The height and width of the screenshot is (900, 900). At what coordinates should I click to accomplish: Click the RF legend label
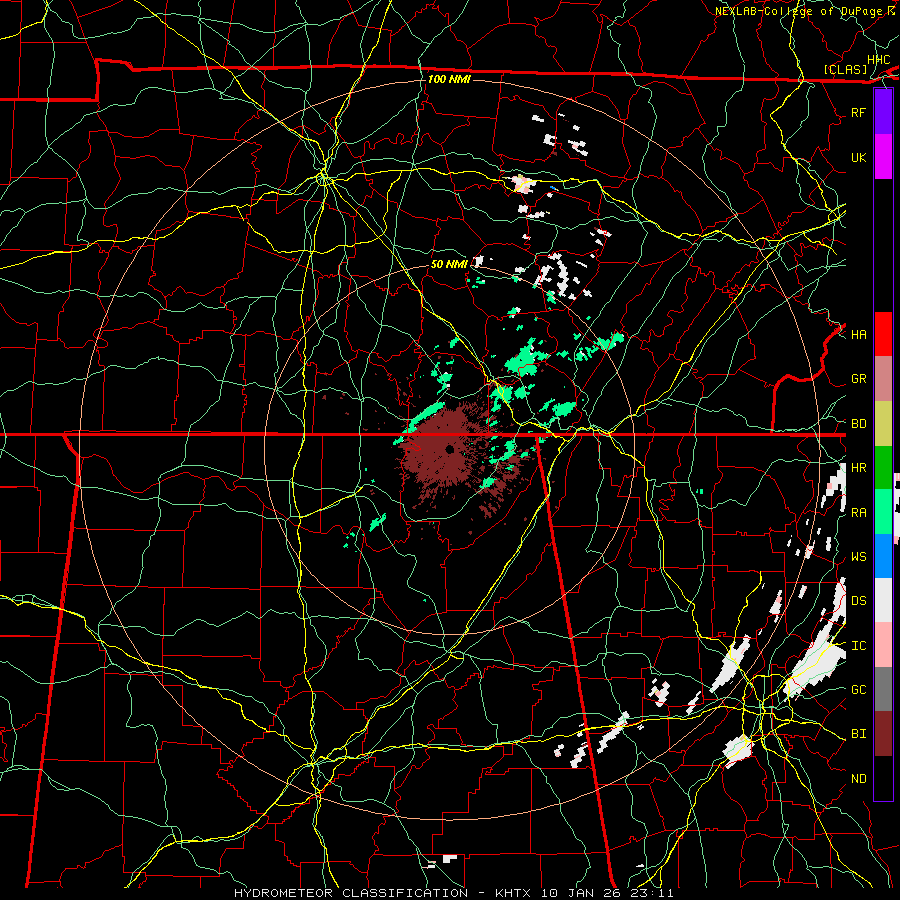(x=858, y=112)
